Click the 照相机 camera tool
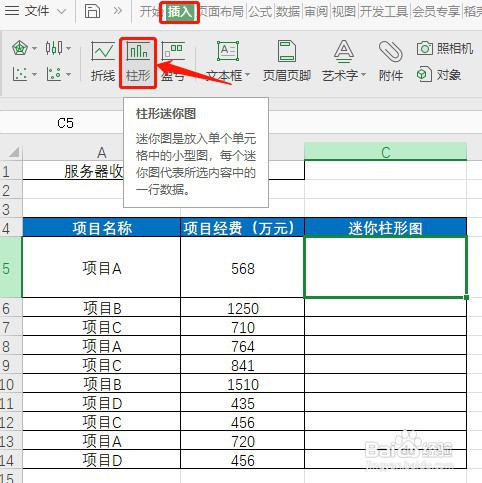The image size is (482, 483). click(x=445, y=49)
